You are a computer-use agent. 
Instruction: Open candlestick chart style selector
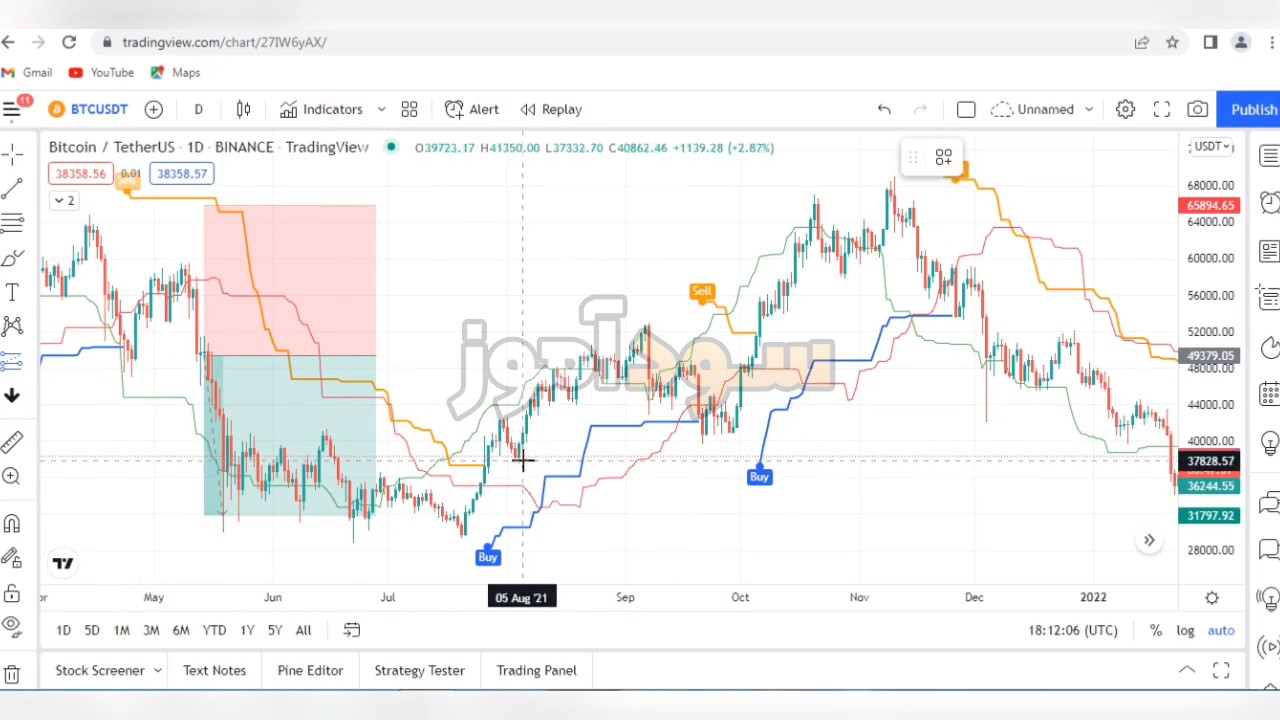coord(243,109)
